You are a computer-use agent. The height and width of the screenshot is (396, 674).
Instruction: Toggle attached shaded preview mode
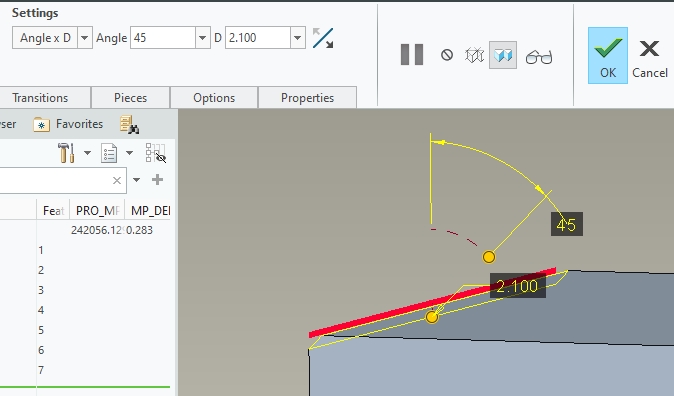click(503, 55)
